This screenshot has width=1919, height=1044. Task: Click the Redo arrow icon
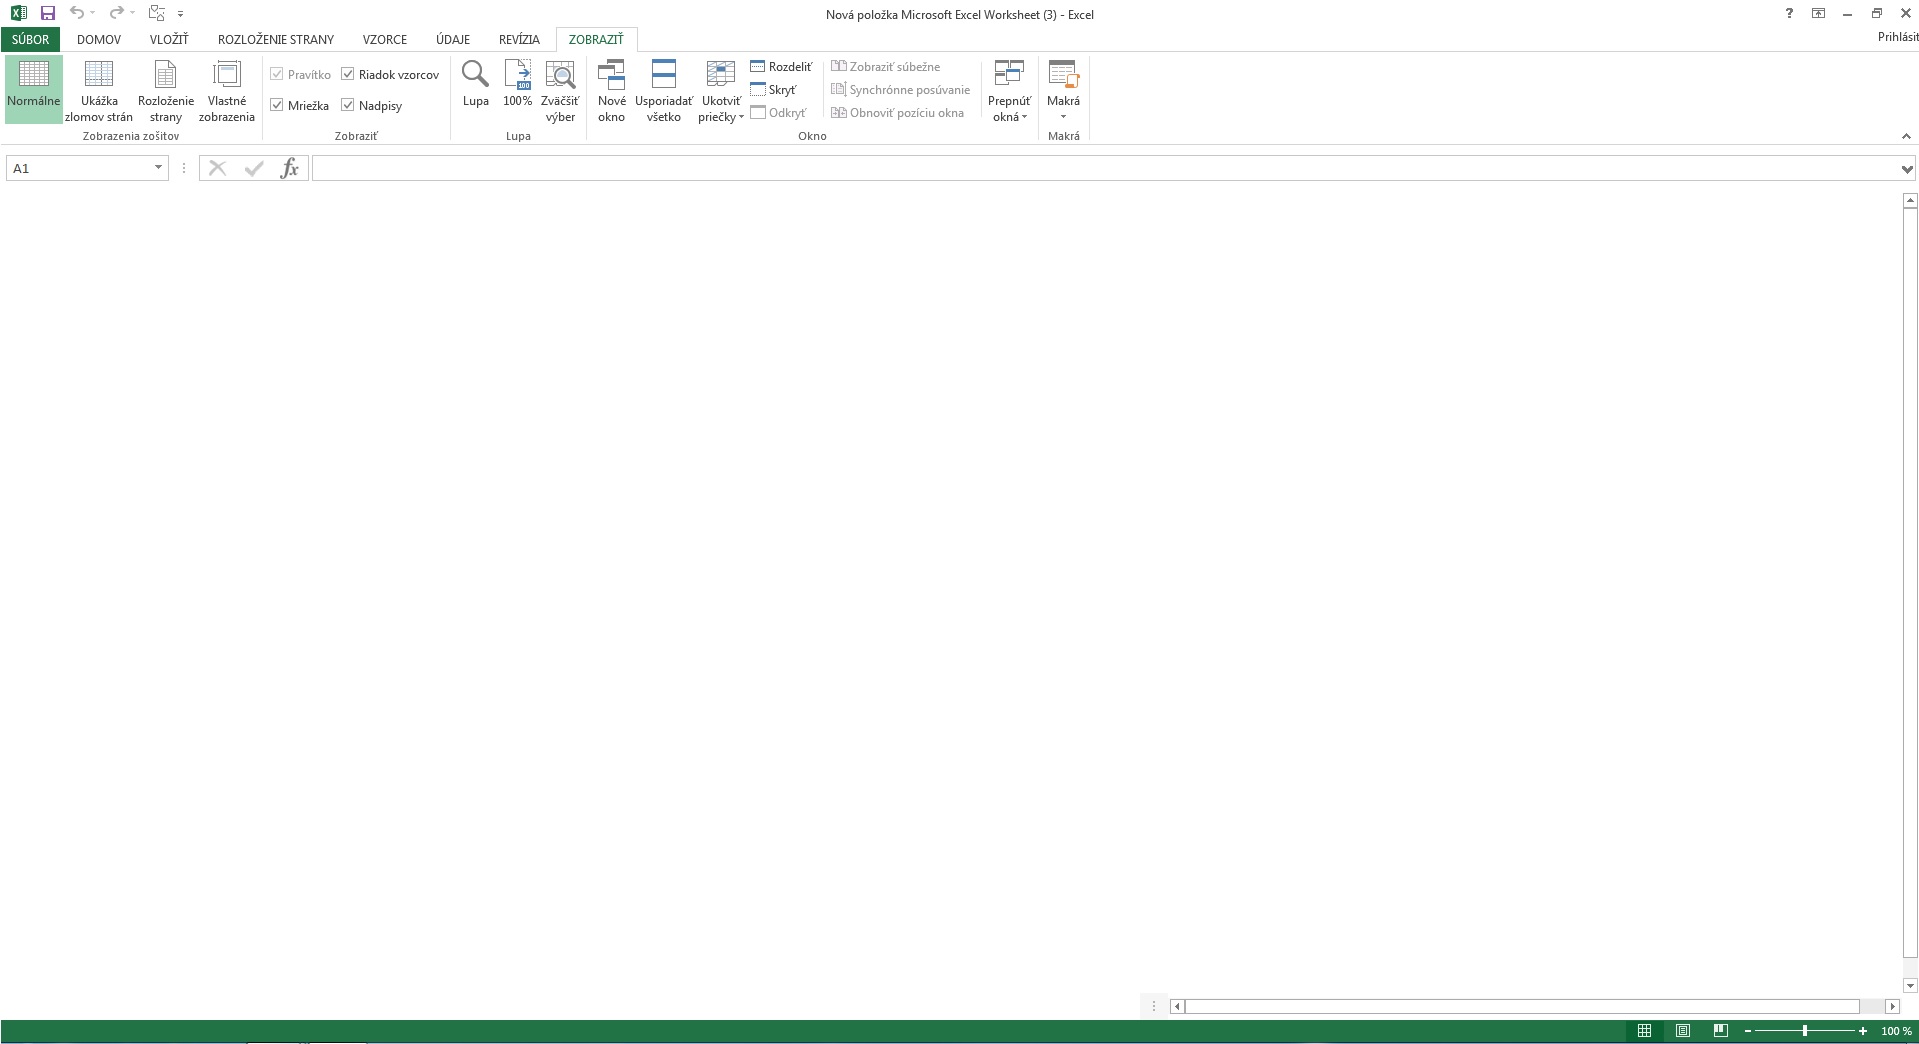[116, 14]
